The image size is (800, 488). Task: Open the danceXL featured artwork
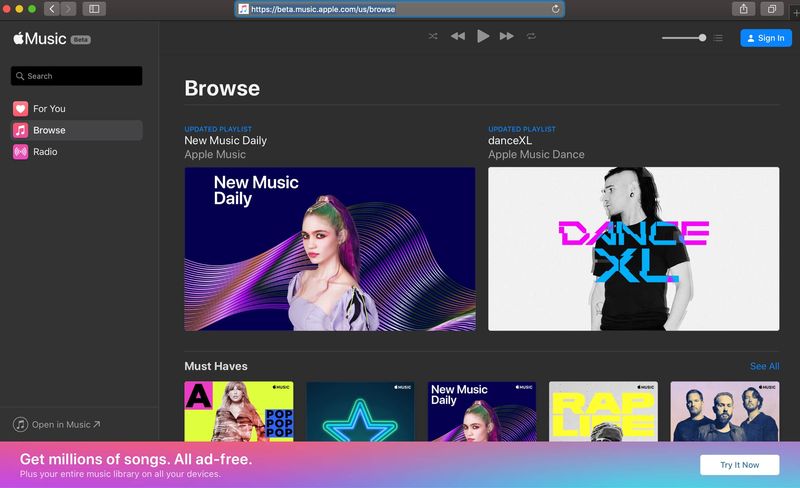click(x=634, y=249)
